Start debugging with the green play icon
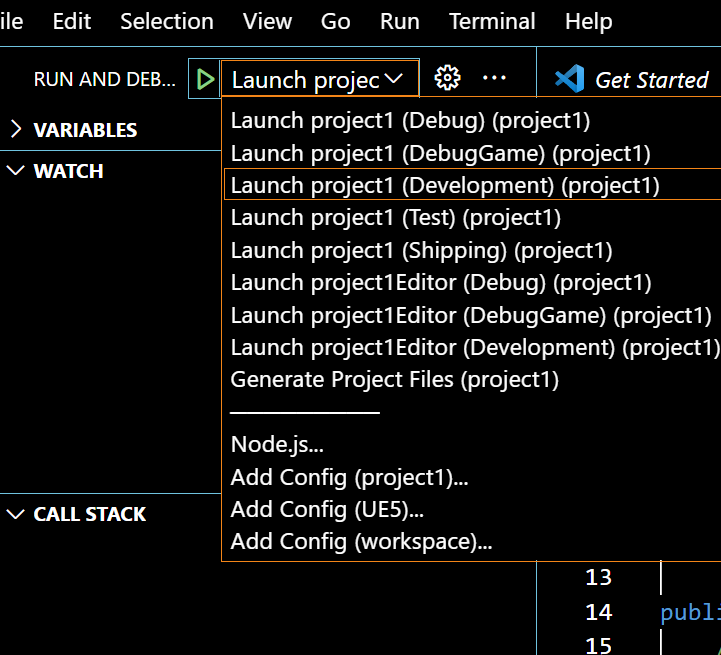Viewport: 721px width, 655px height. pyautogui.click(x=205, y=79)
